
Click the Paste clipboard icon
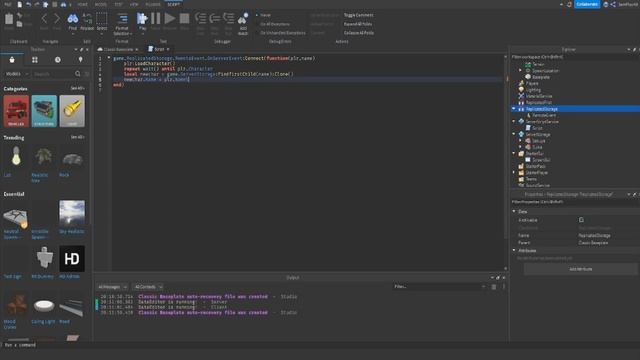[9, 19]
